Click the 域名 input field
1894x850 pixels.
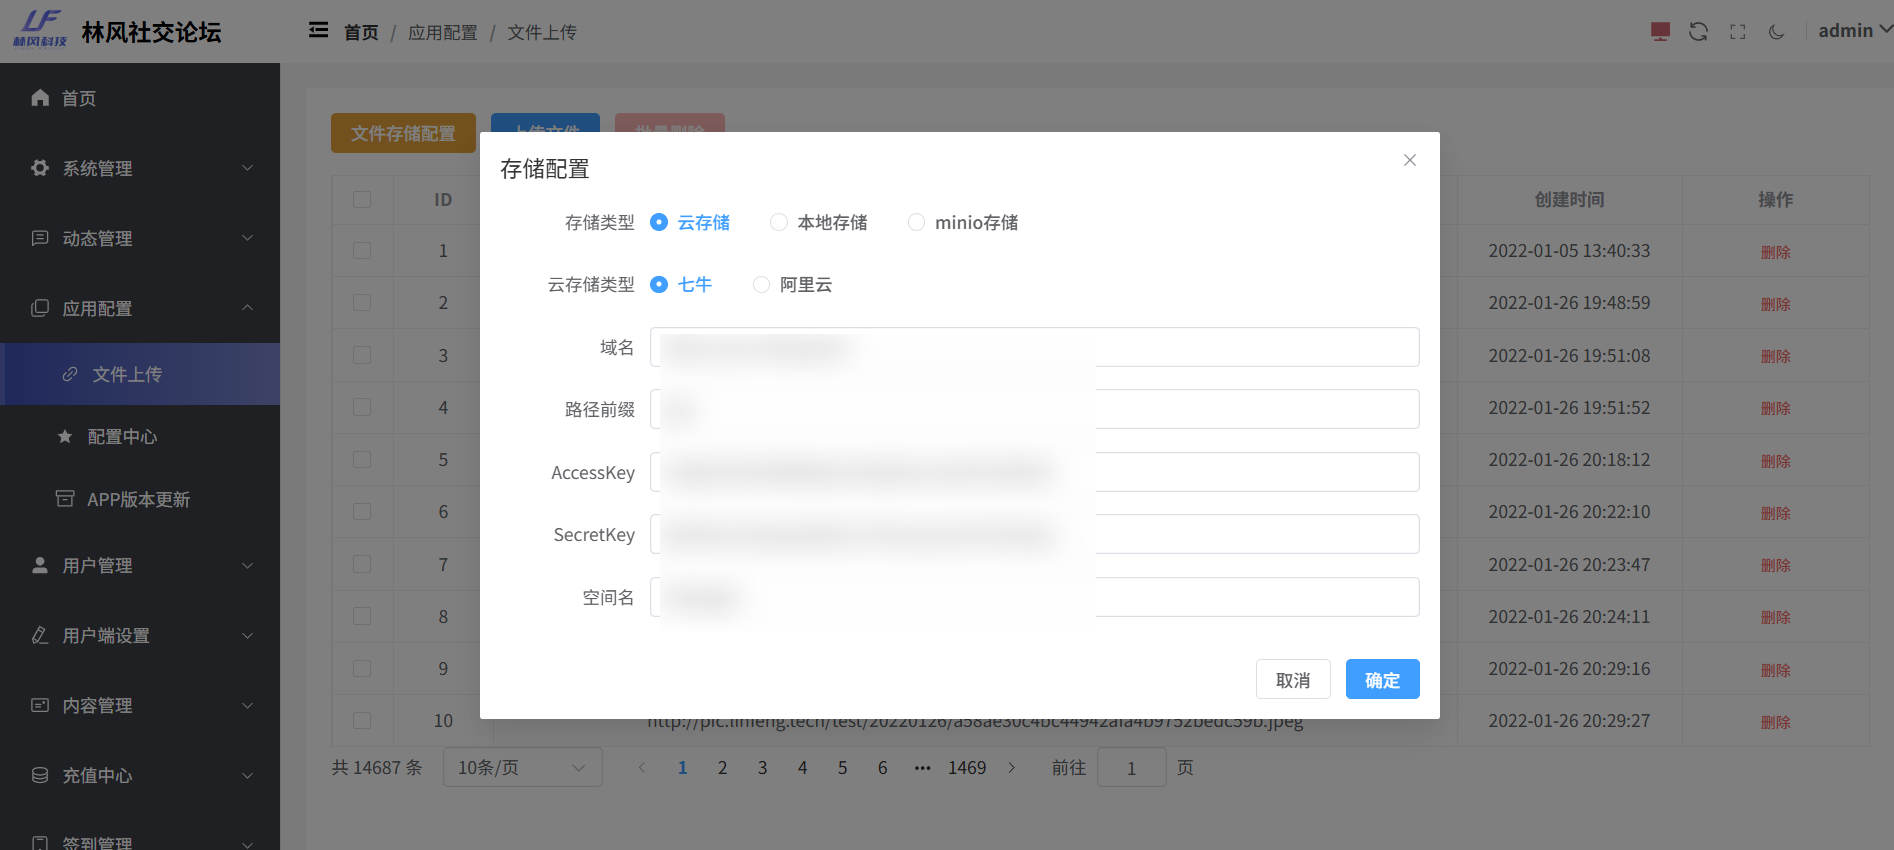pyautogui.click(x=1035, y=347)
